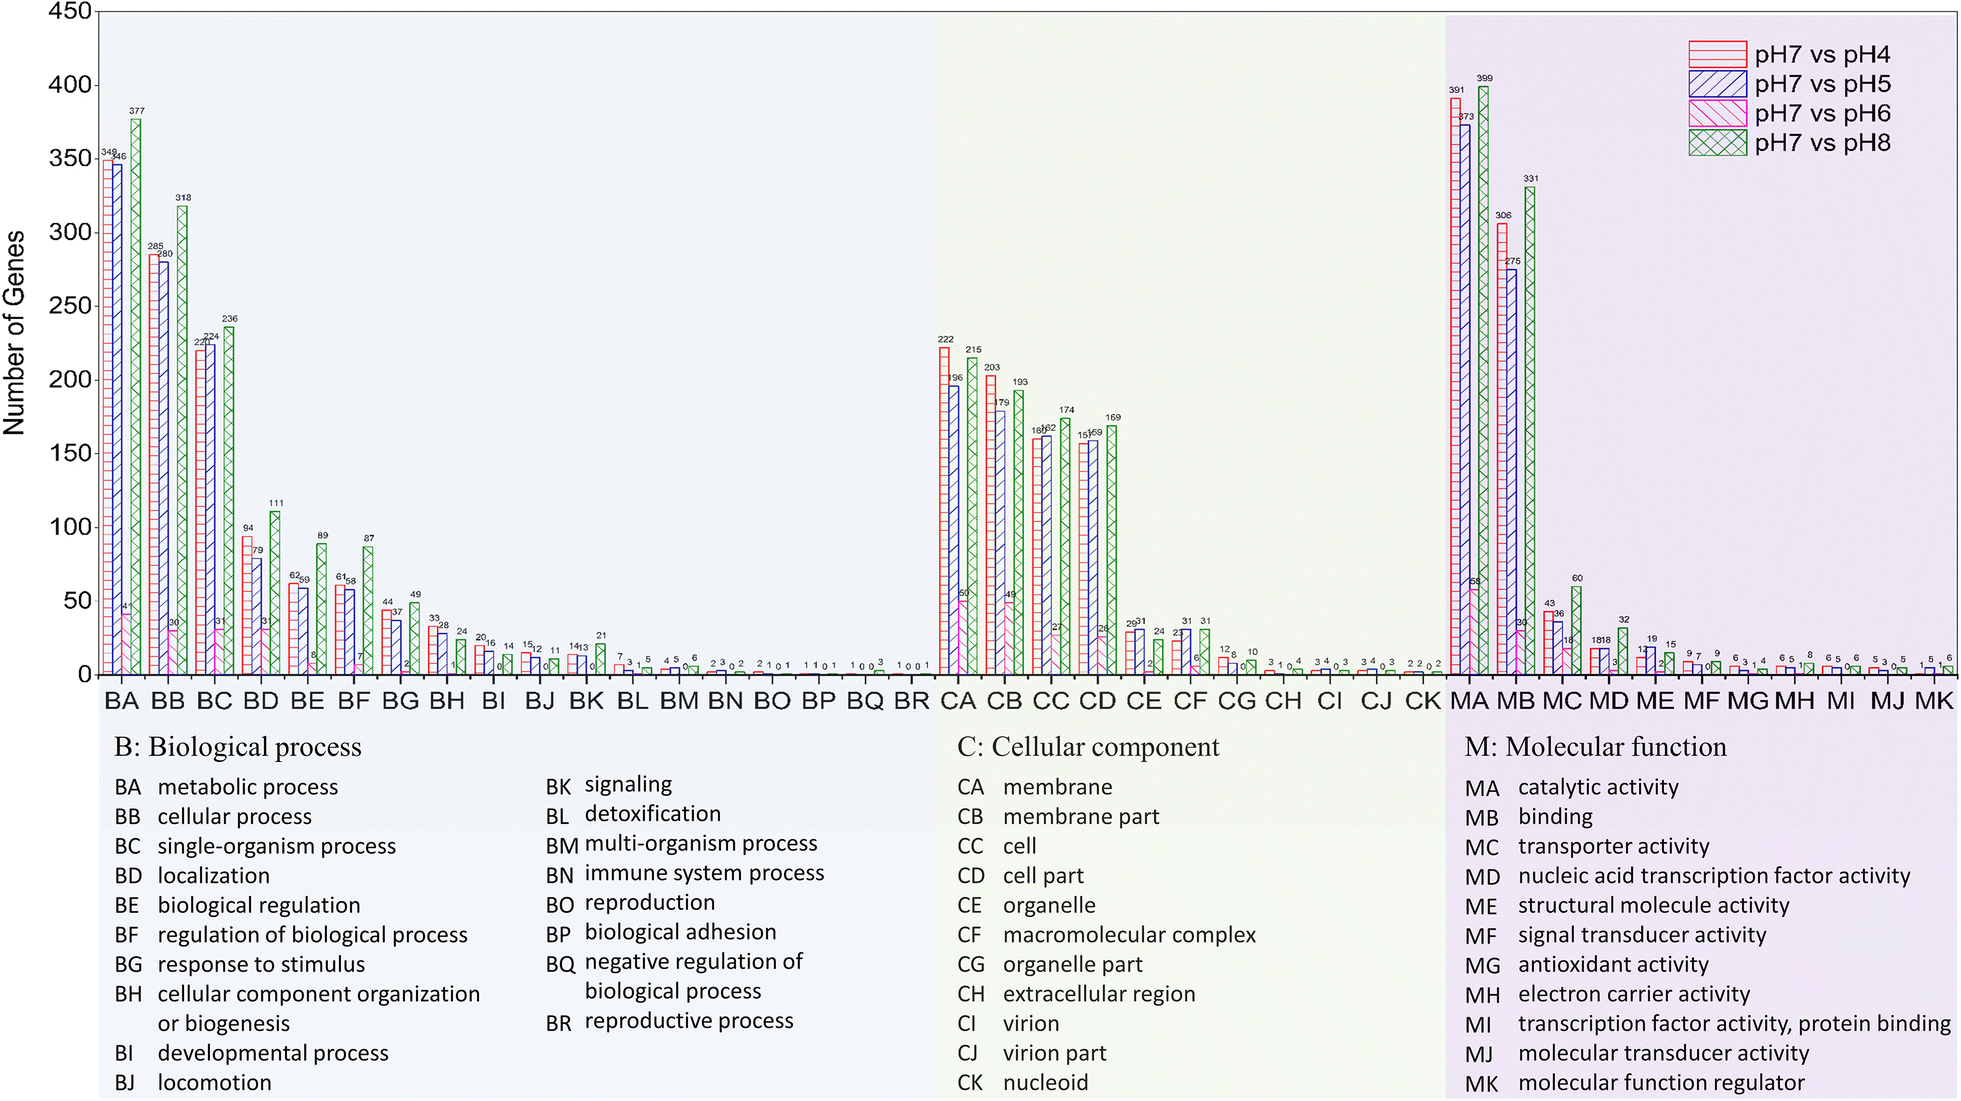
Task: Click the 'single-organism process' key entry
Action: tap(277, 847)
